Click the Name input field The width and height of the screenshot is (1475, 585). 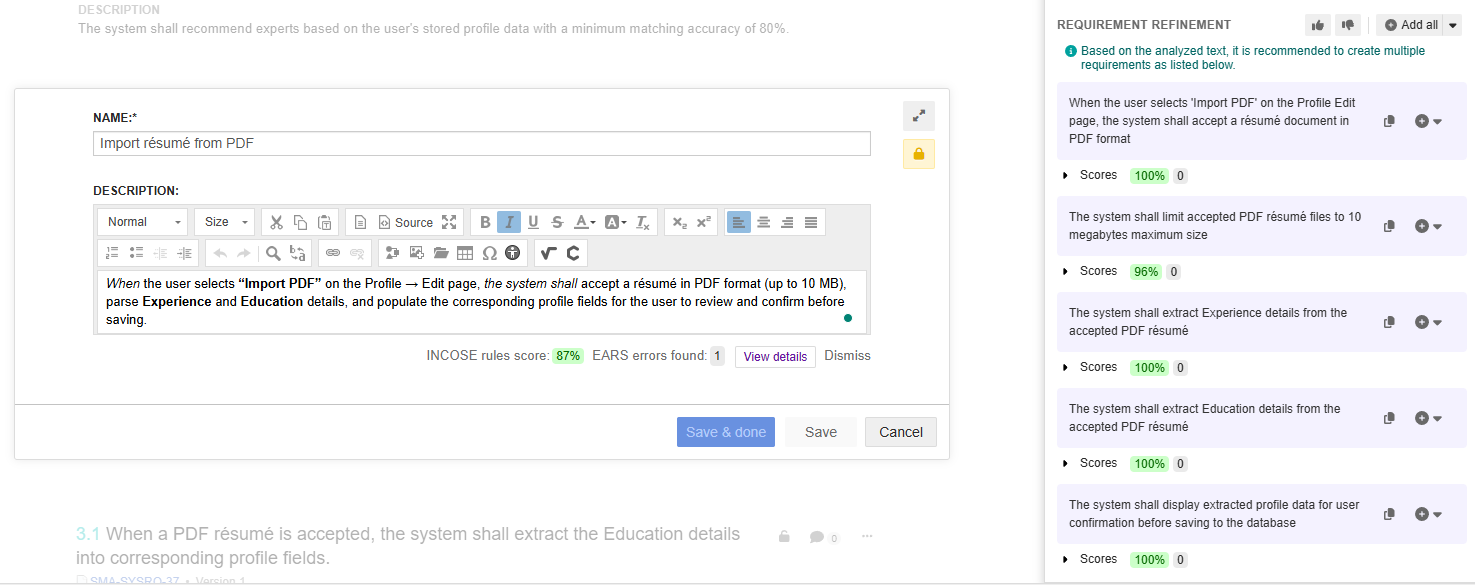click(481, 144)
